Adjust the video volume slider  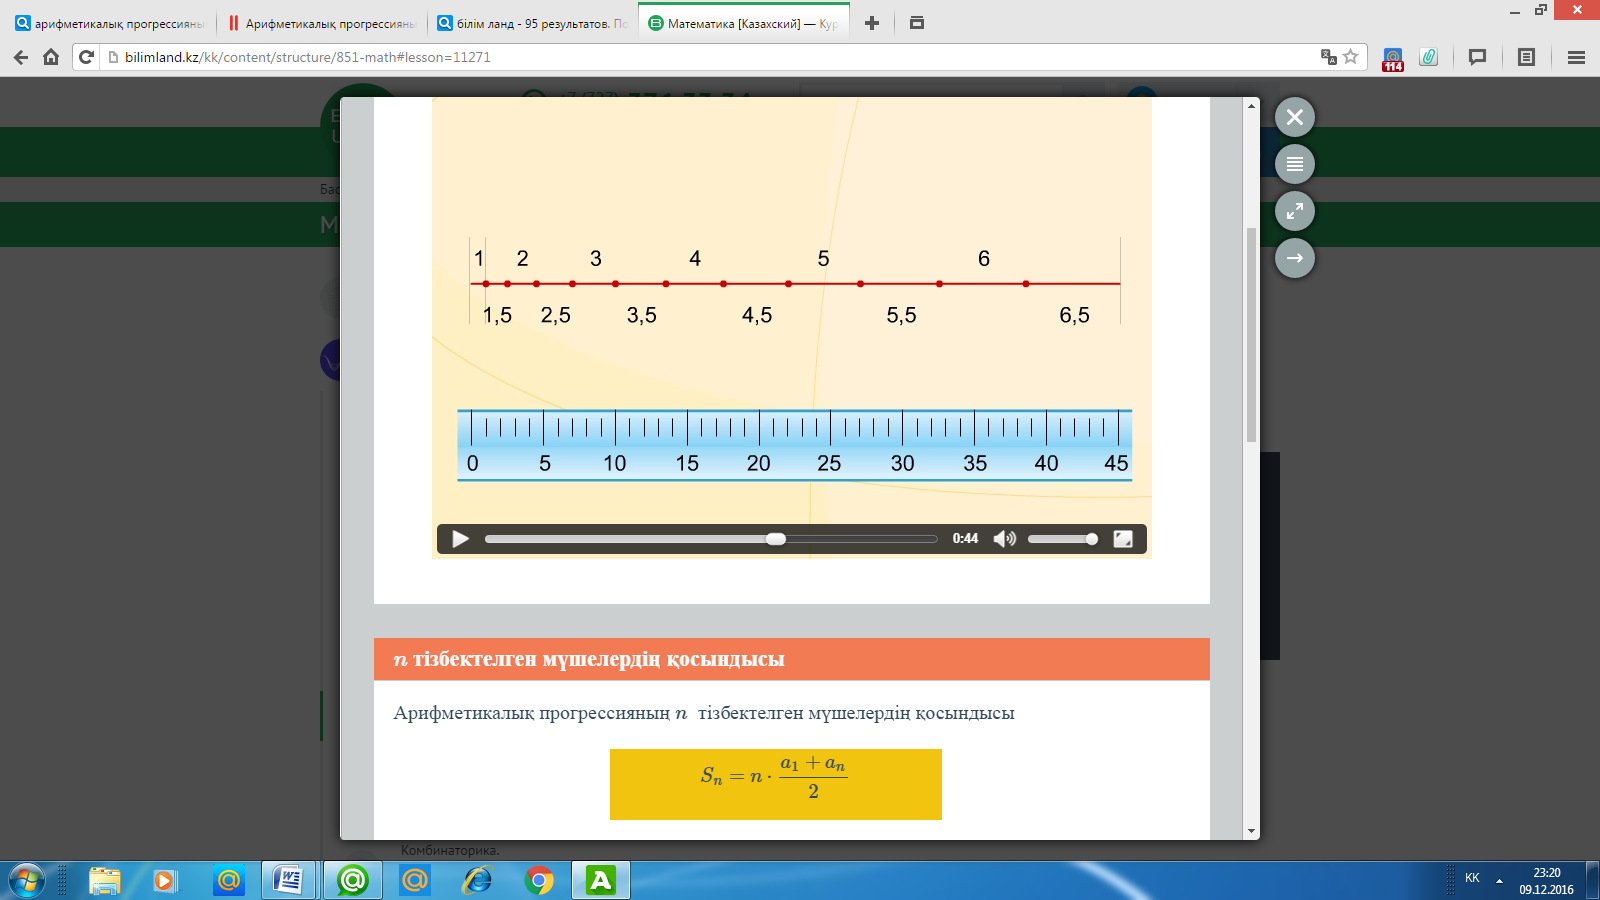[x=1063, y=539]
